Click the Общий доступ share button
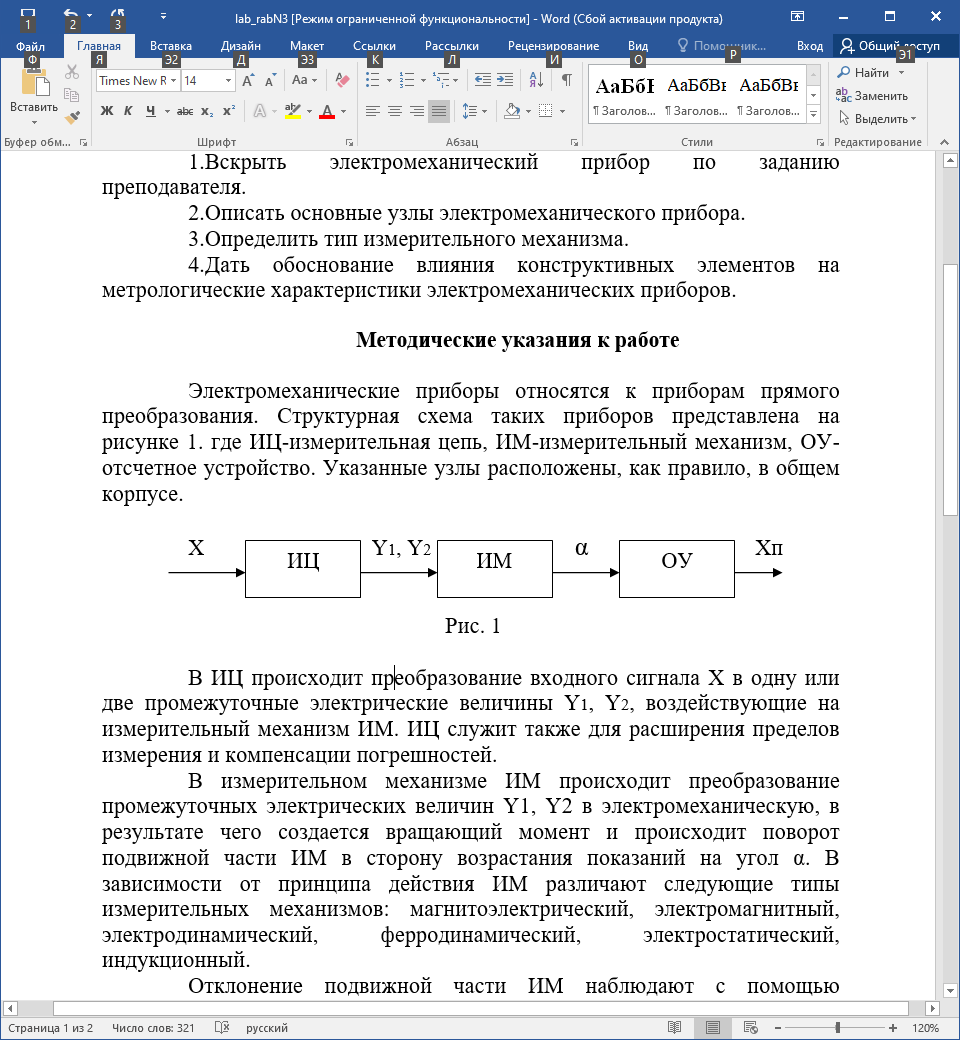This screenshot has height=1040, width=960. click(890, 46)
